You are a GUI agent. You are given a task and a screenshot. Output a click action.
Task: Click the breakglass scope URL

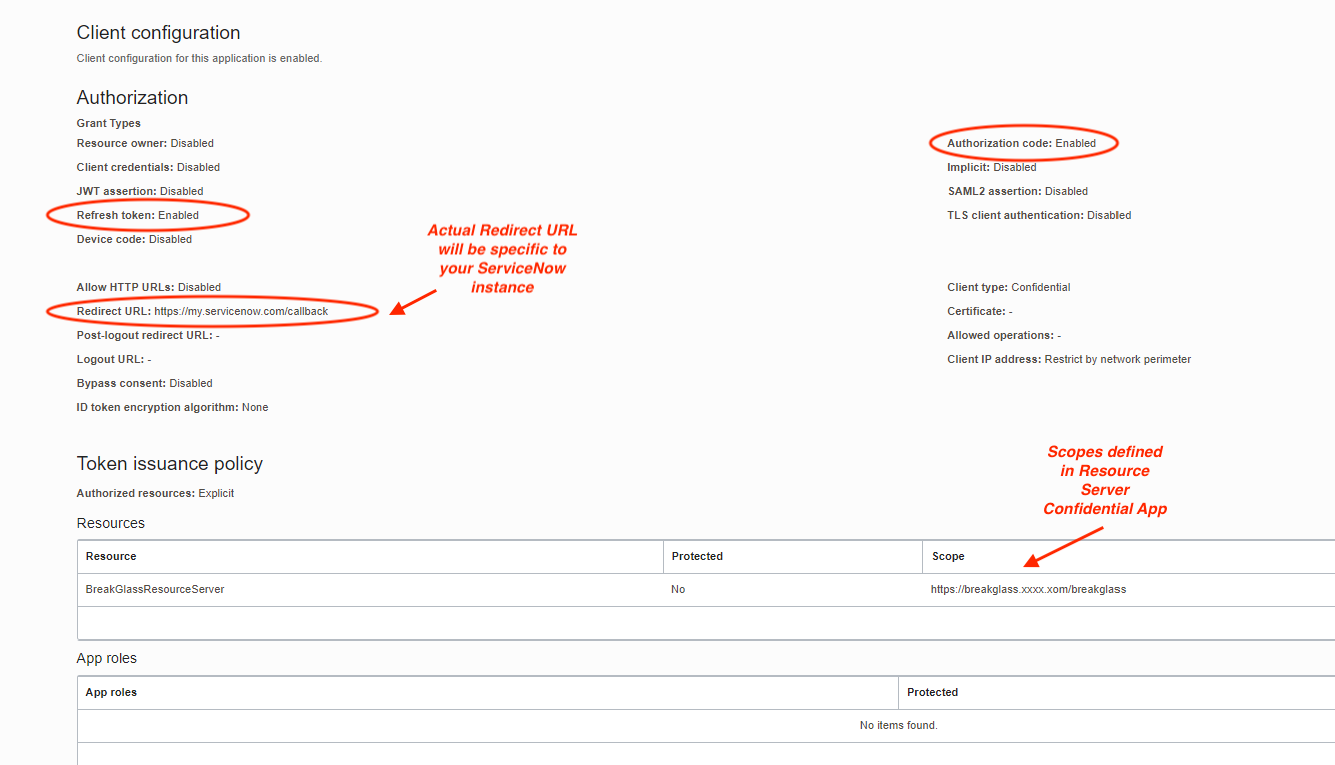(1028, 589)
